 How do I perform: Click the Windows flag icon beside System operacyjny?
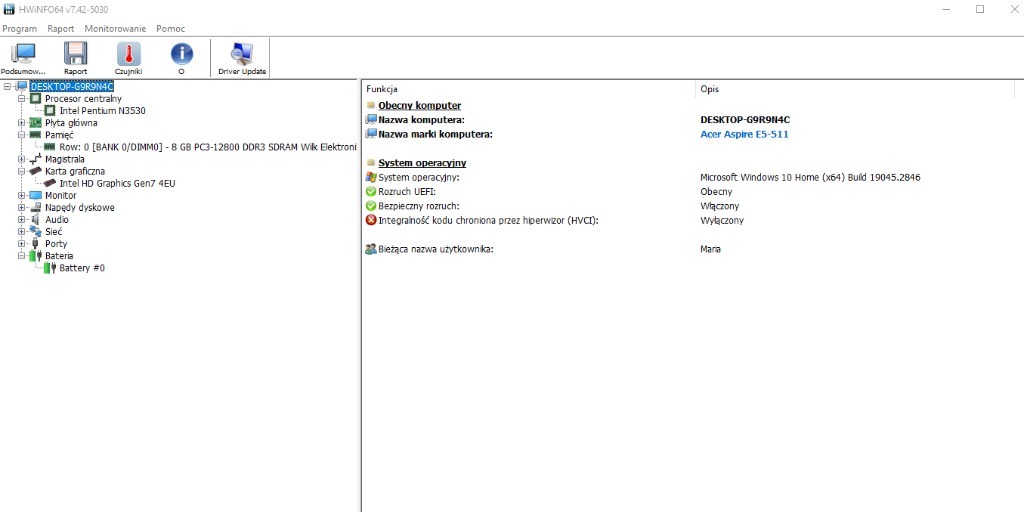coord(371,178)
